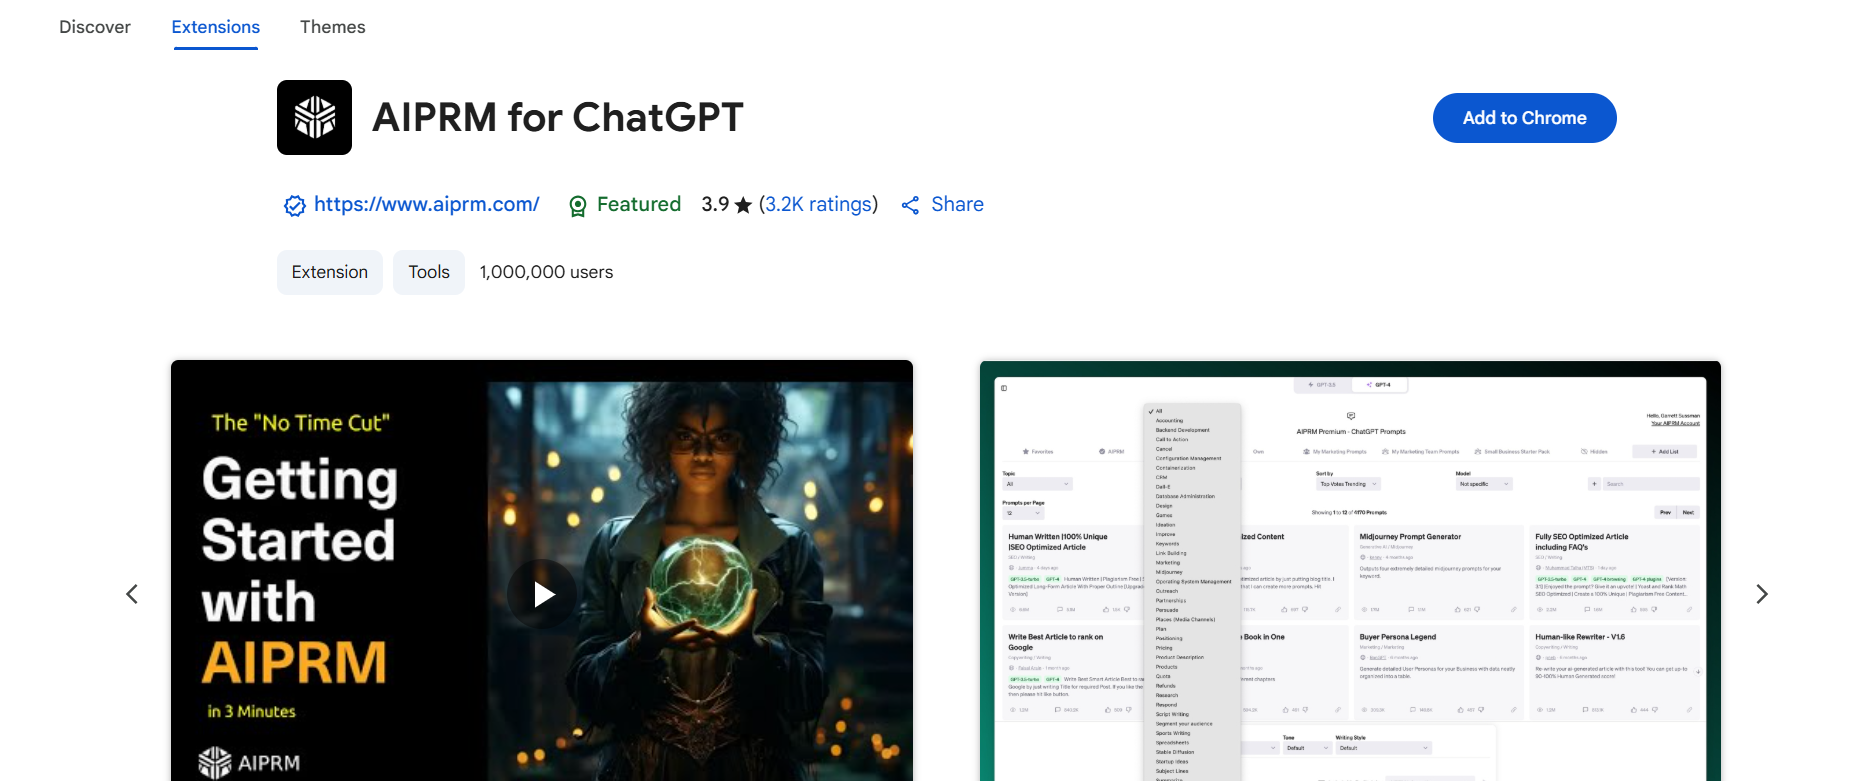Show previous screenshot with left arrow
The image size is (1875, 781).
click(132, 594)
